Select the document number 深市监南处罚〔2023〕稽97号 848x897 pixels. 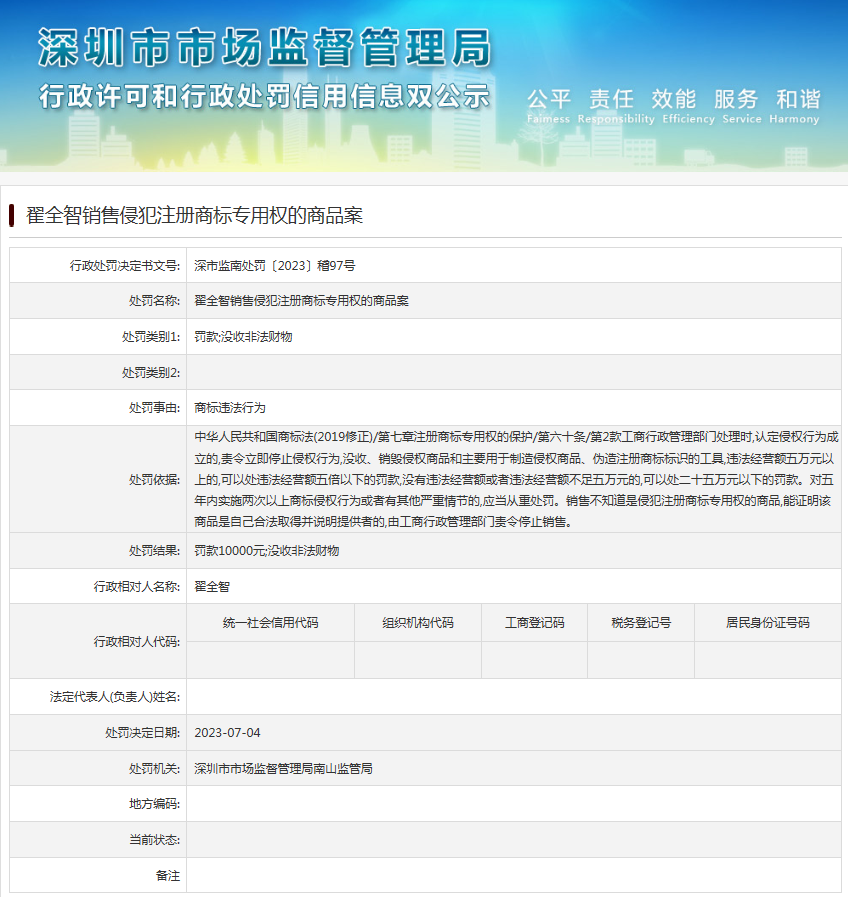275,265
